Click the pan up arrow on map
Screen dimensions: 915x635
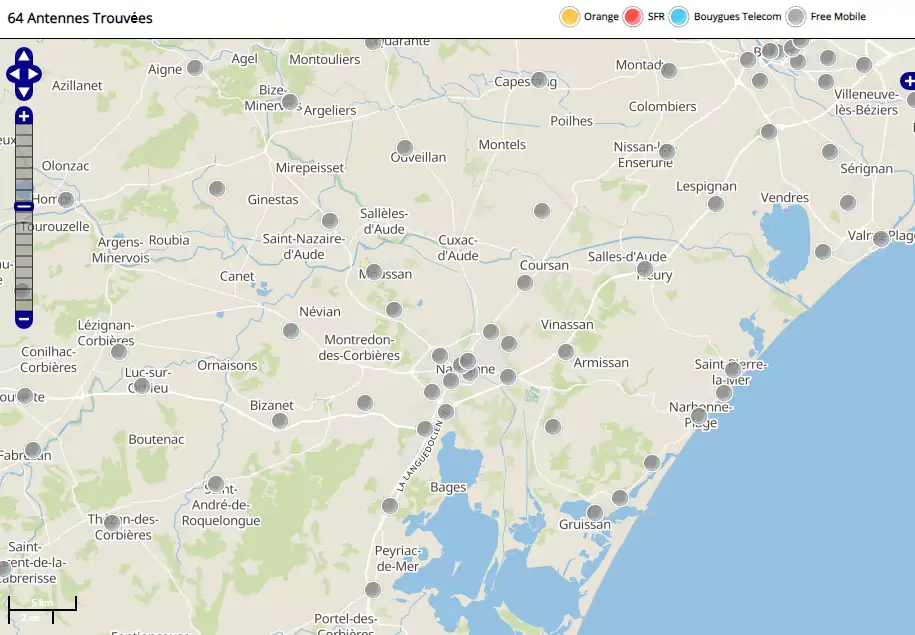[24, 58]
